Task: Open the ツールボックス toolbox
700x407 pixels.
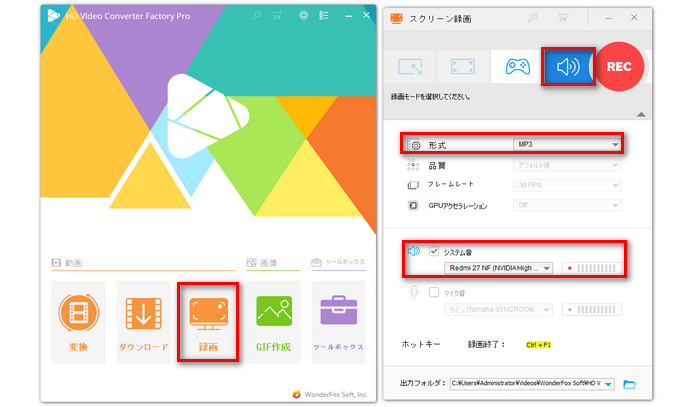Action: coord(337,320)
